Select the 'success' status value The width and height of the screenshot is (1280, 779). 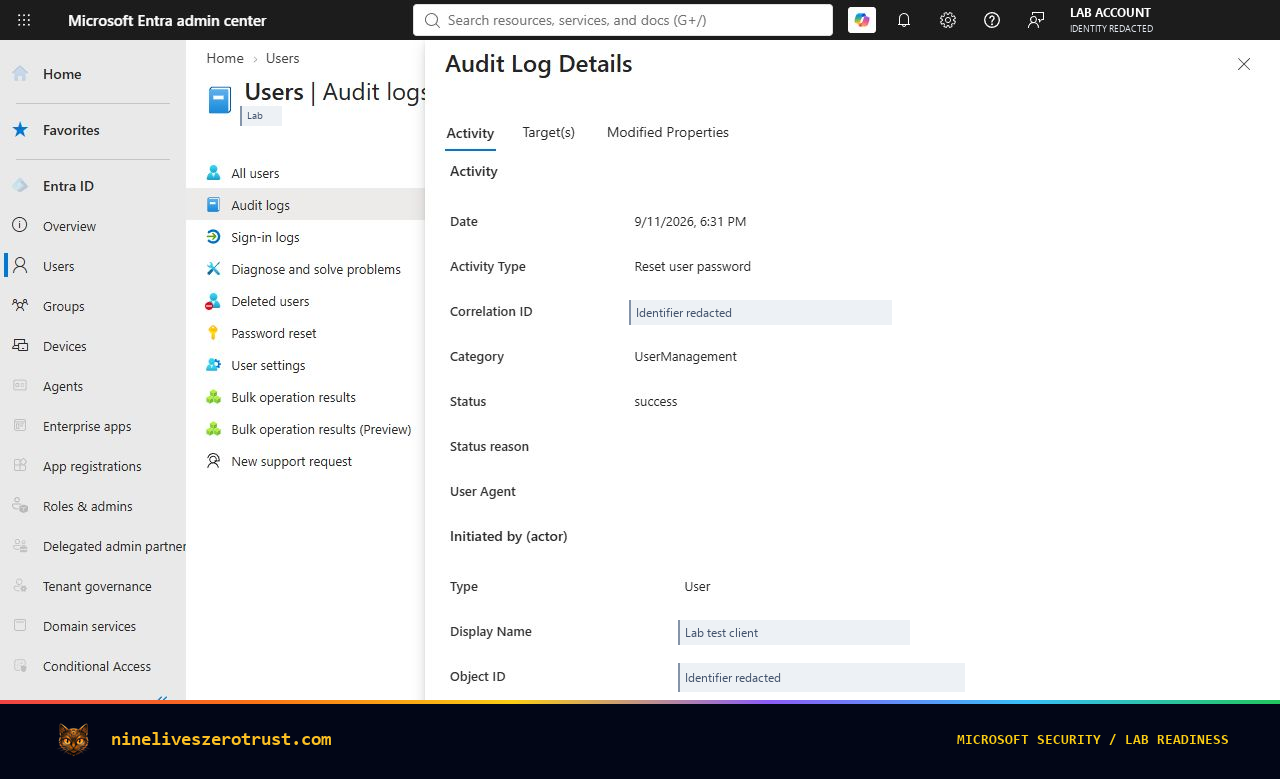(x=656, y=402)
